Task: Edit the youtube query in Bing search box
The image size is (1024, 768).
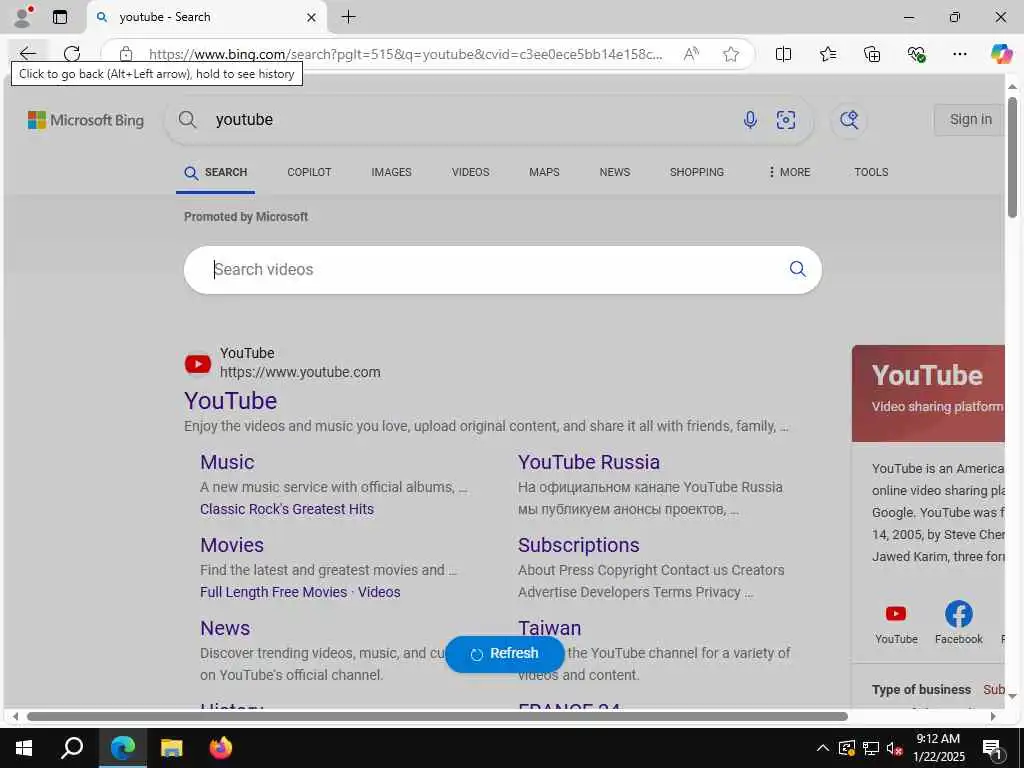Action: pyautogui.click(x=244, y=120)
